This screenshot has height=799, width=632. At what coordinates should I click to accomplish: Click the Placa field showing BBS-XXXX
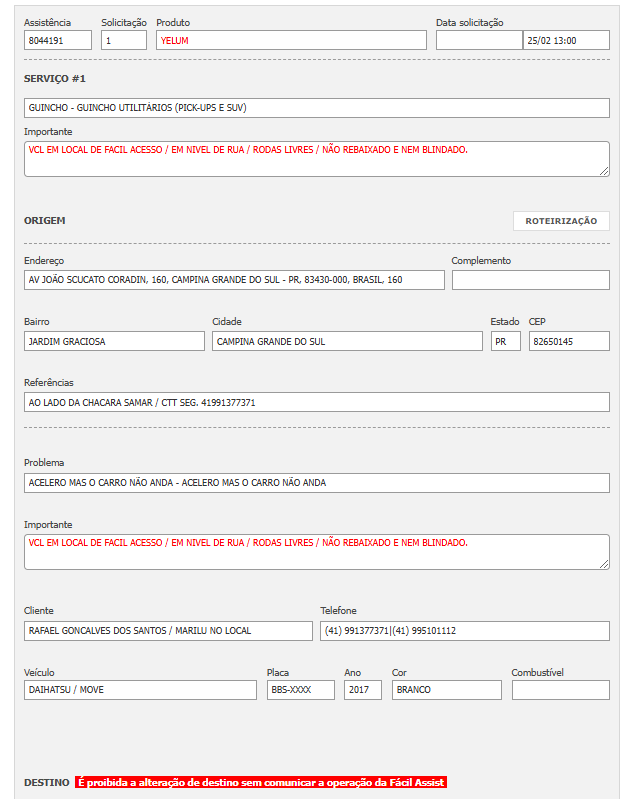pos(301,690)
